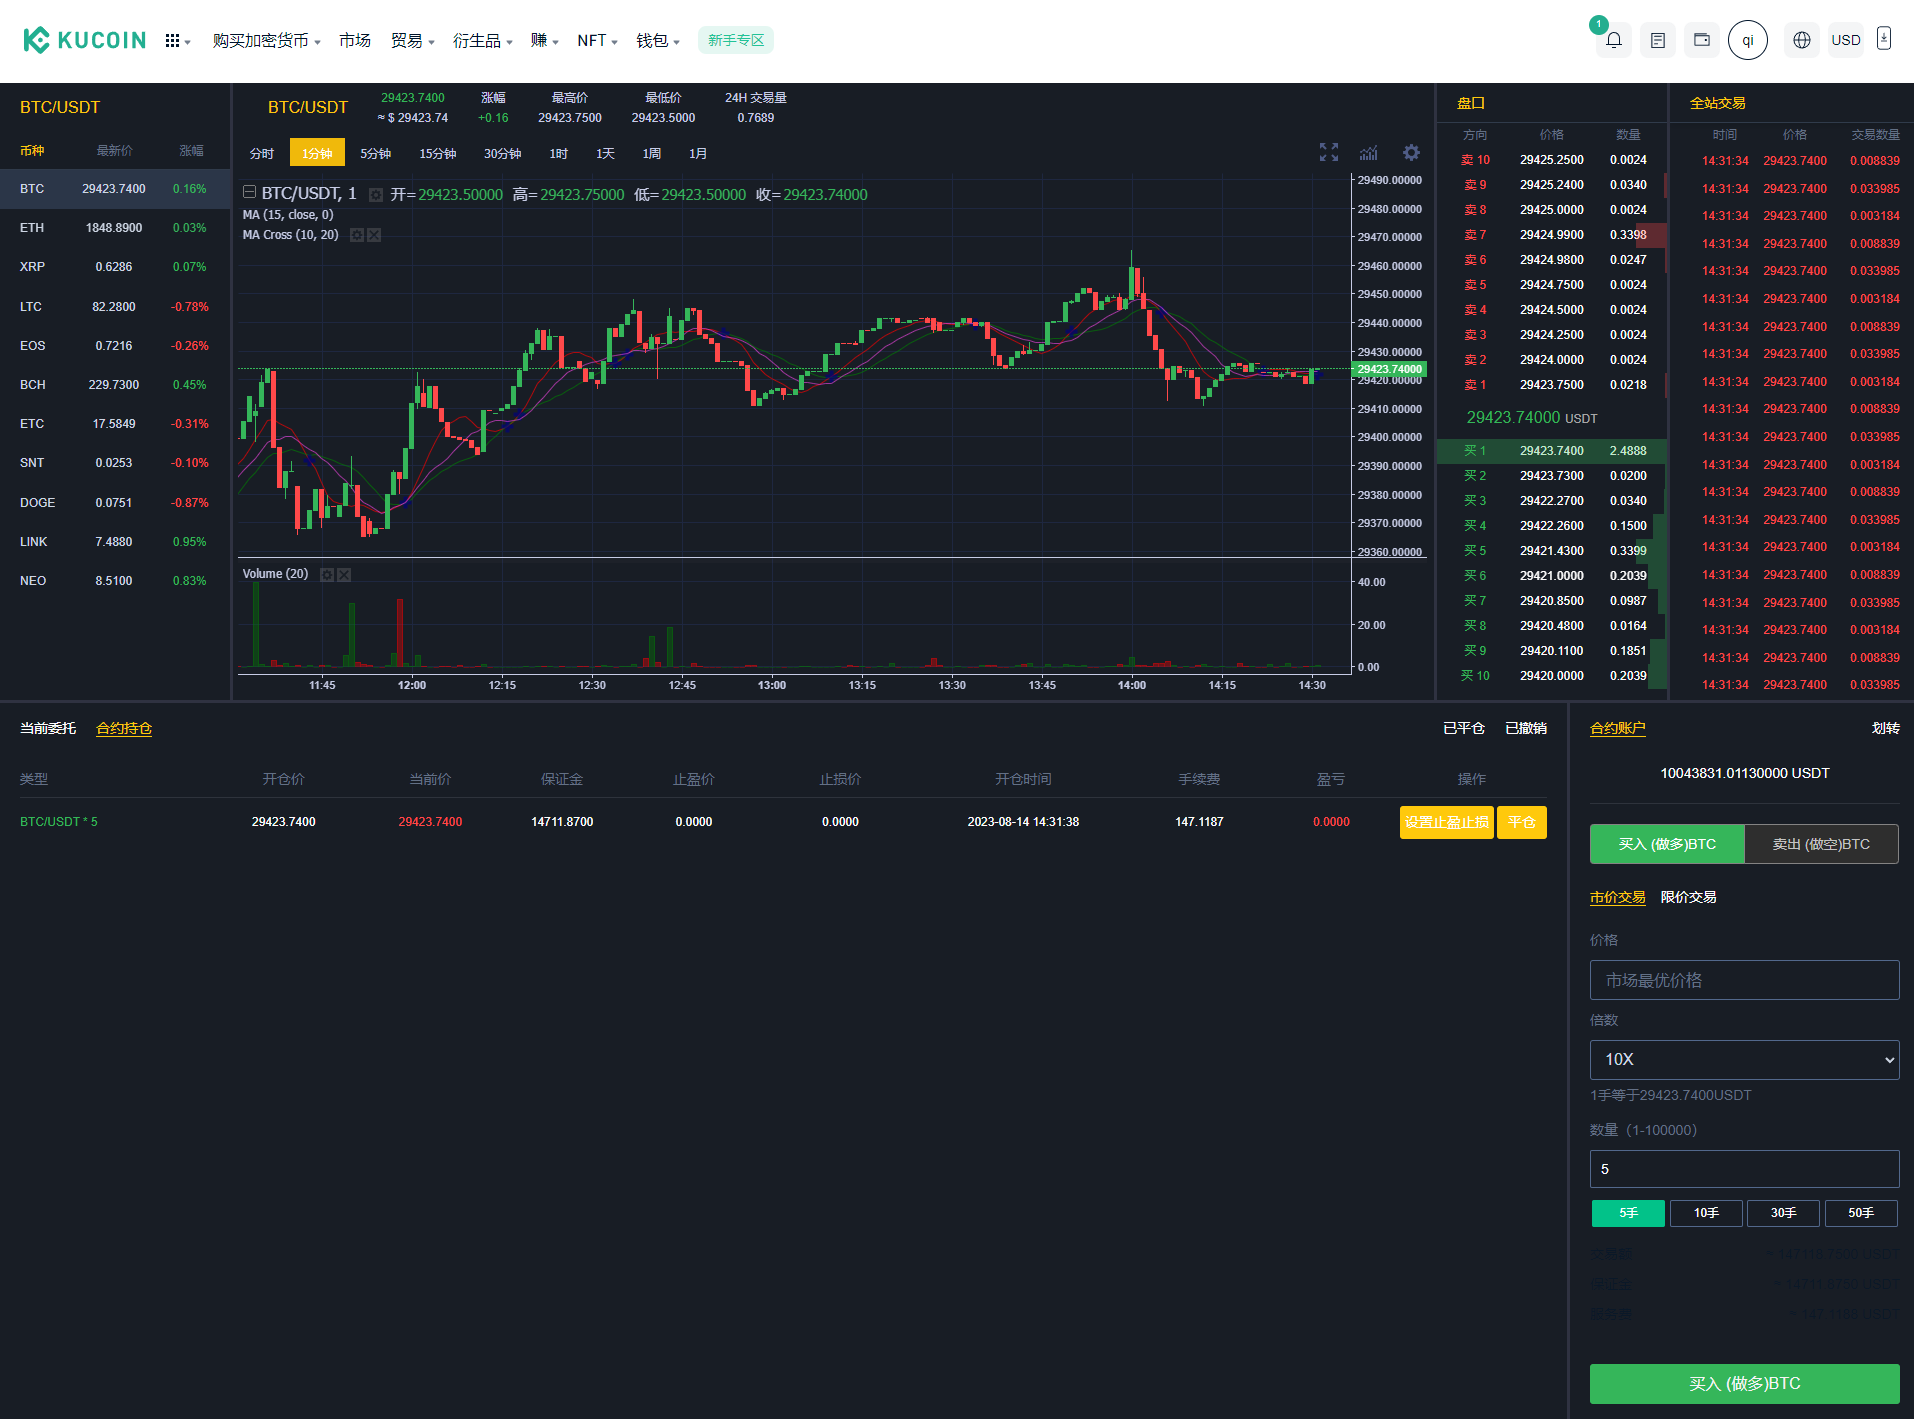
Task: Select the 买入 (做多)BTC side toggle
Action: tap(1666, 844)
